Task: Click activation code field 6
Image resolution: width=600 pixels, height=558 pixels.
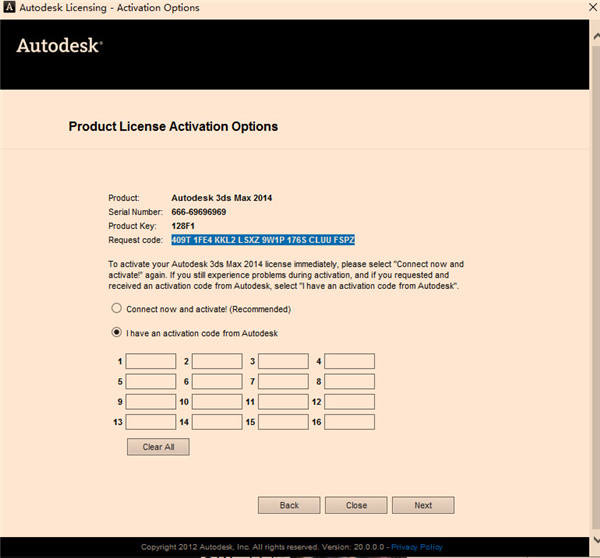Action: click(217, 382)
